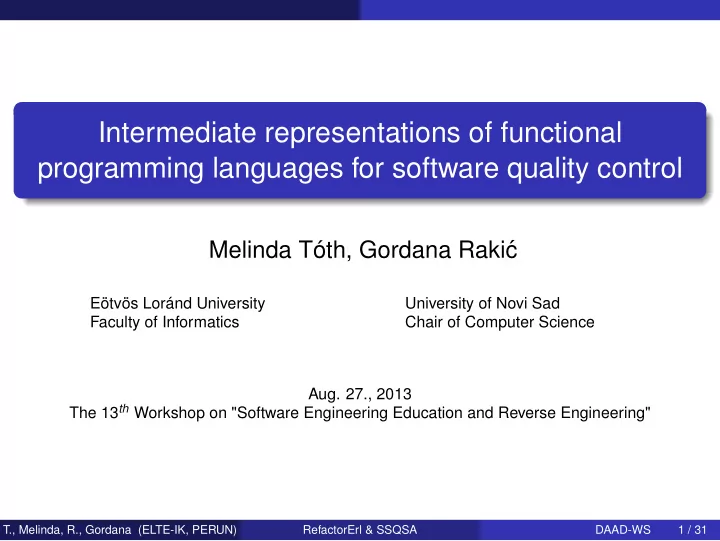Select "Eötvös Loránd University" text
This screenshot has height=541, width=720.
pos(177,303)
